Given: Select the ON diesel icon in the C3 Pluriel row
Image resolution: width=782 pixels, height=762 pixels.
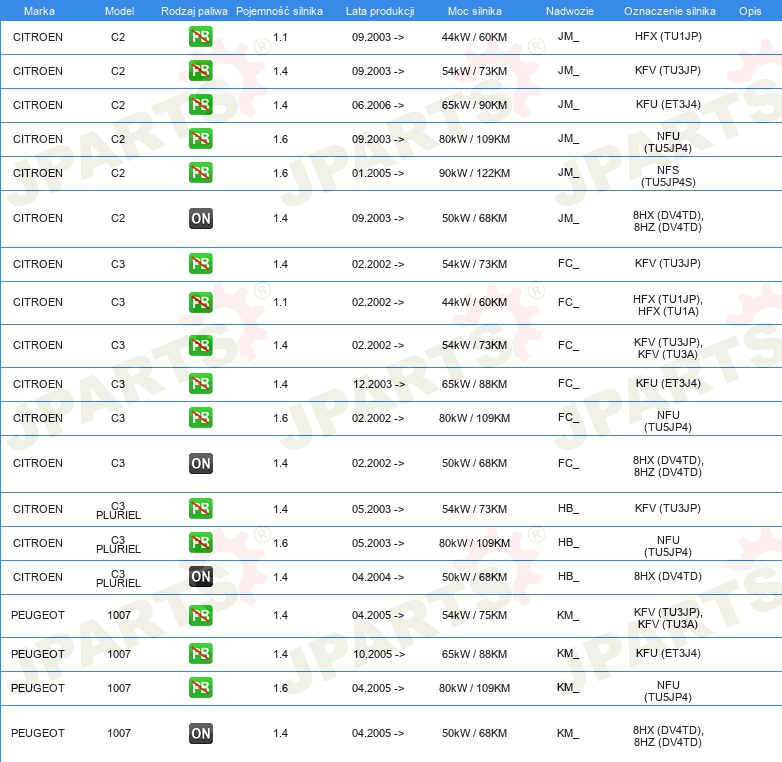Looking at the screenshot, I should [200, 576].
